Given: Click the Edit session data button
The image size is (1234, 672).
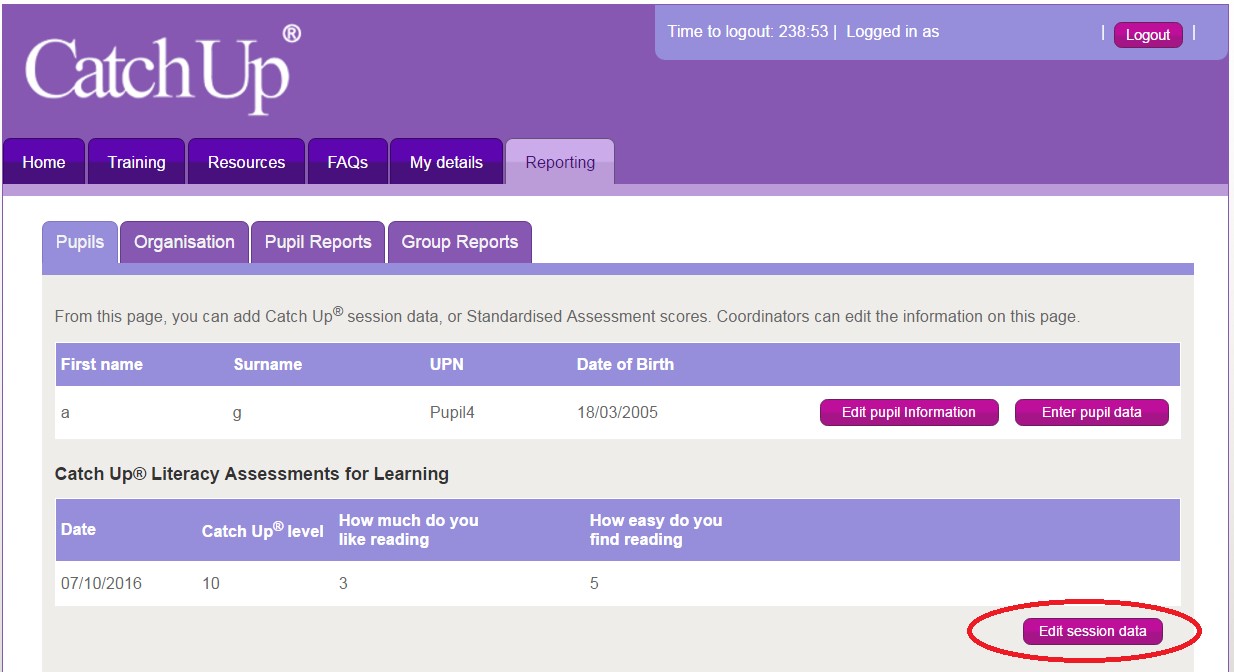Looking at the screenshot, I should tap(1093, 631).
